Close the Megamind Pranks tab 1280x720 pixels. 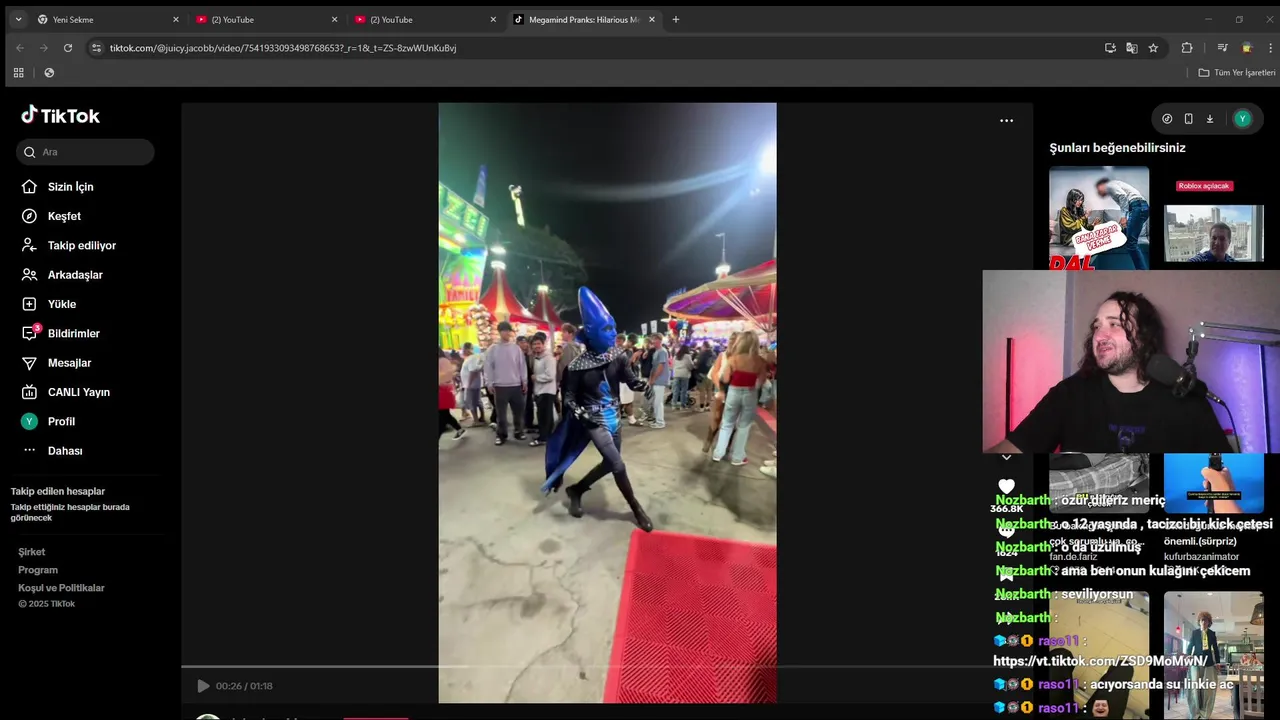[x=652, y=19]
